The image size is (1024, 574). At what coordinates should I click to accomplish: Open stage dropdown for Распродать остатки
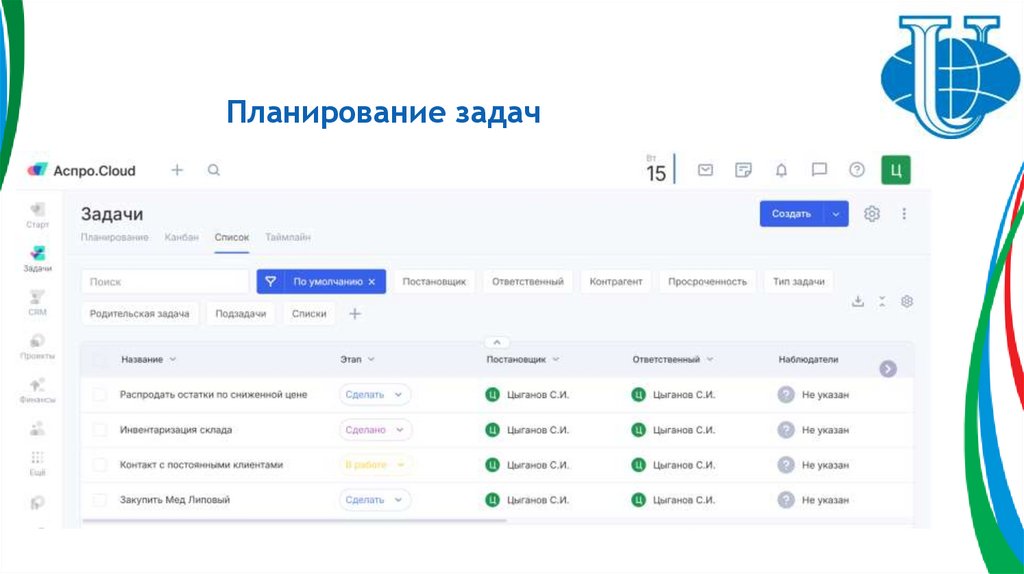point(375,395)
